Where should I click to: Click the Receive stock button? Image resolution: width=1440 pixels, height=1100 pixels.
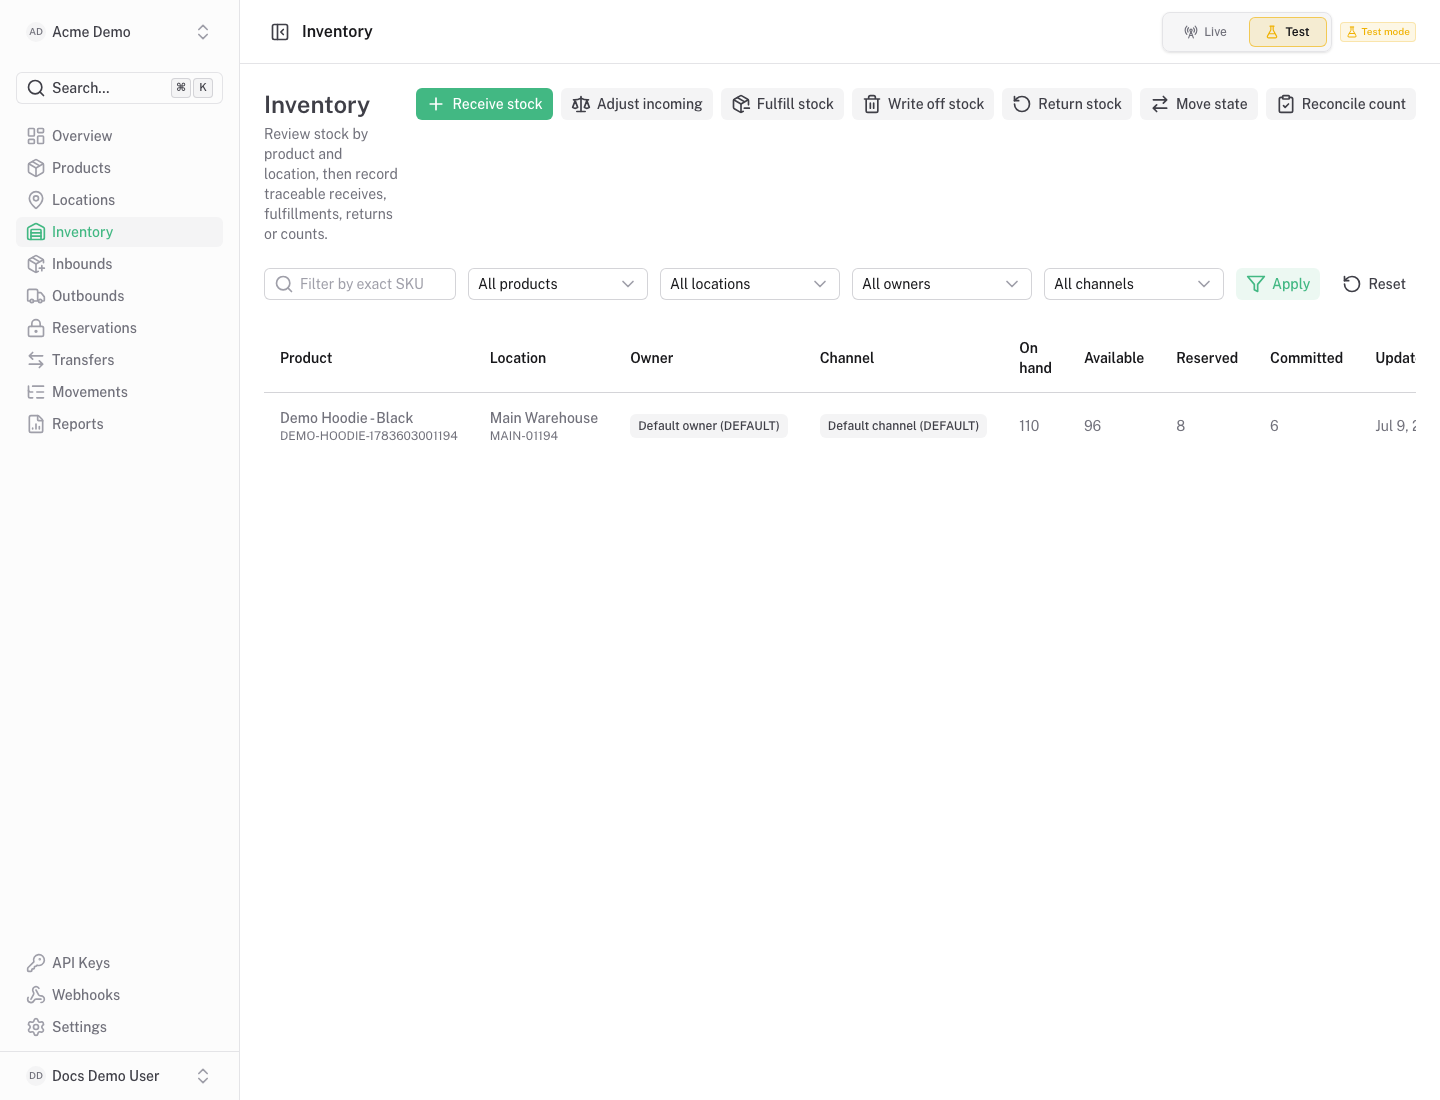click(484, 104)
